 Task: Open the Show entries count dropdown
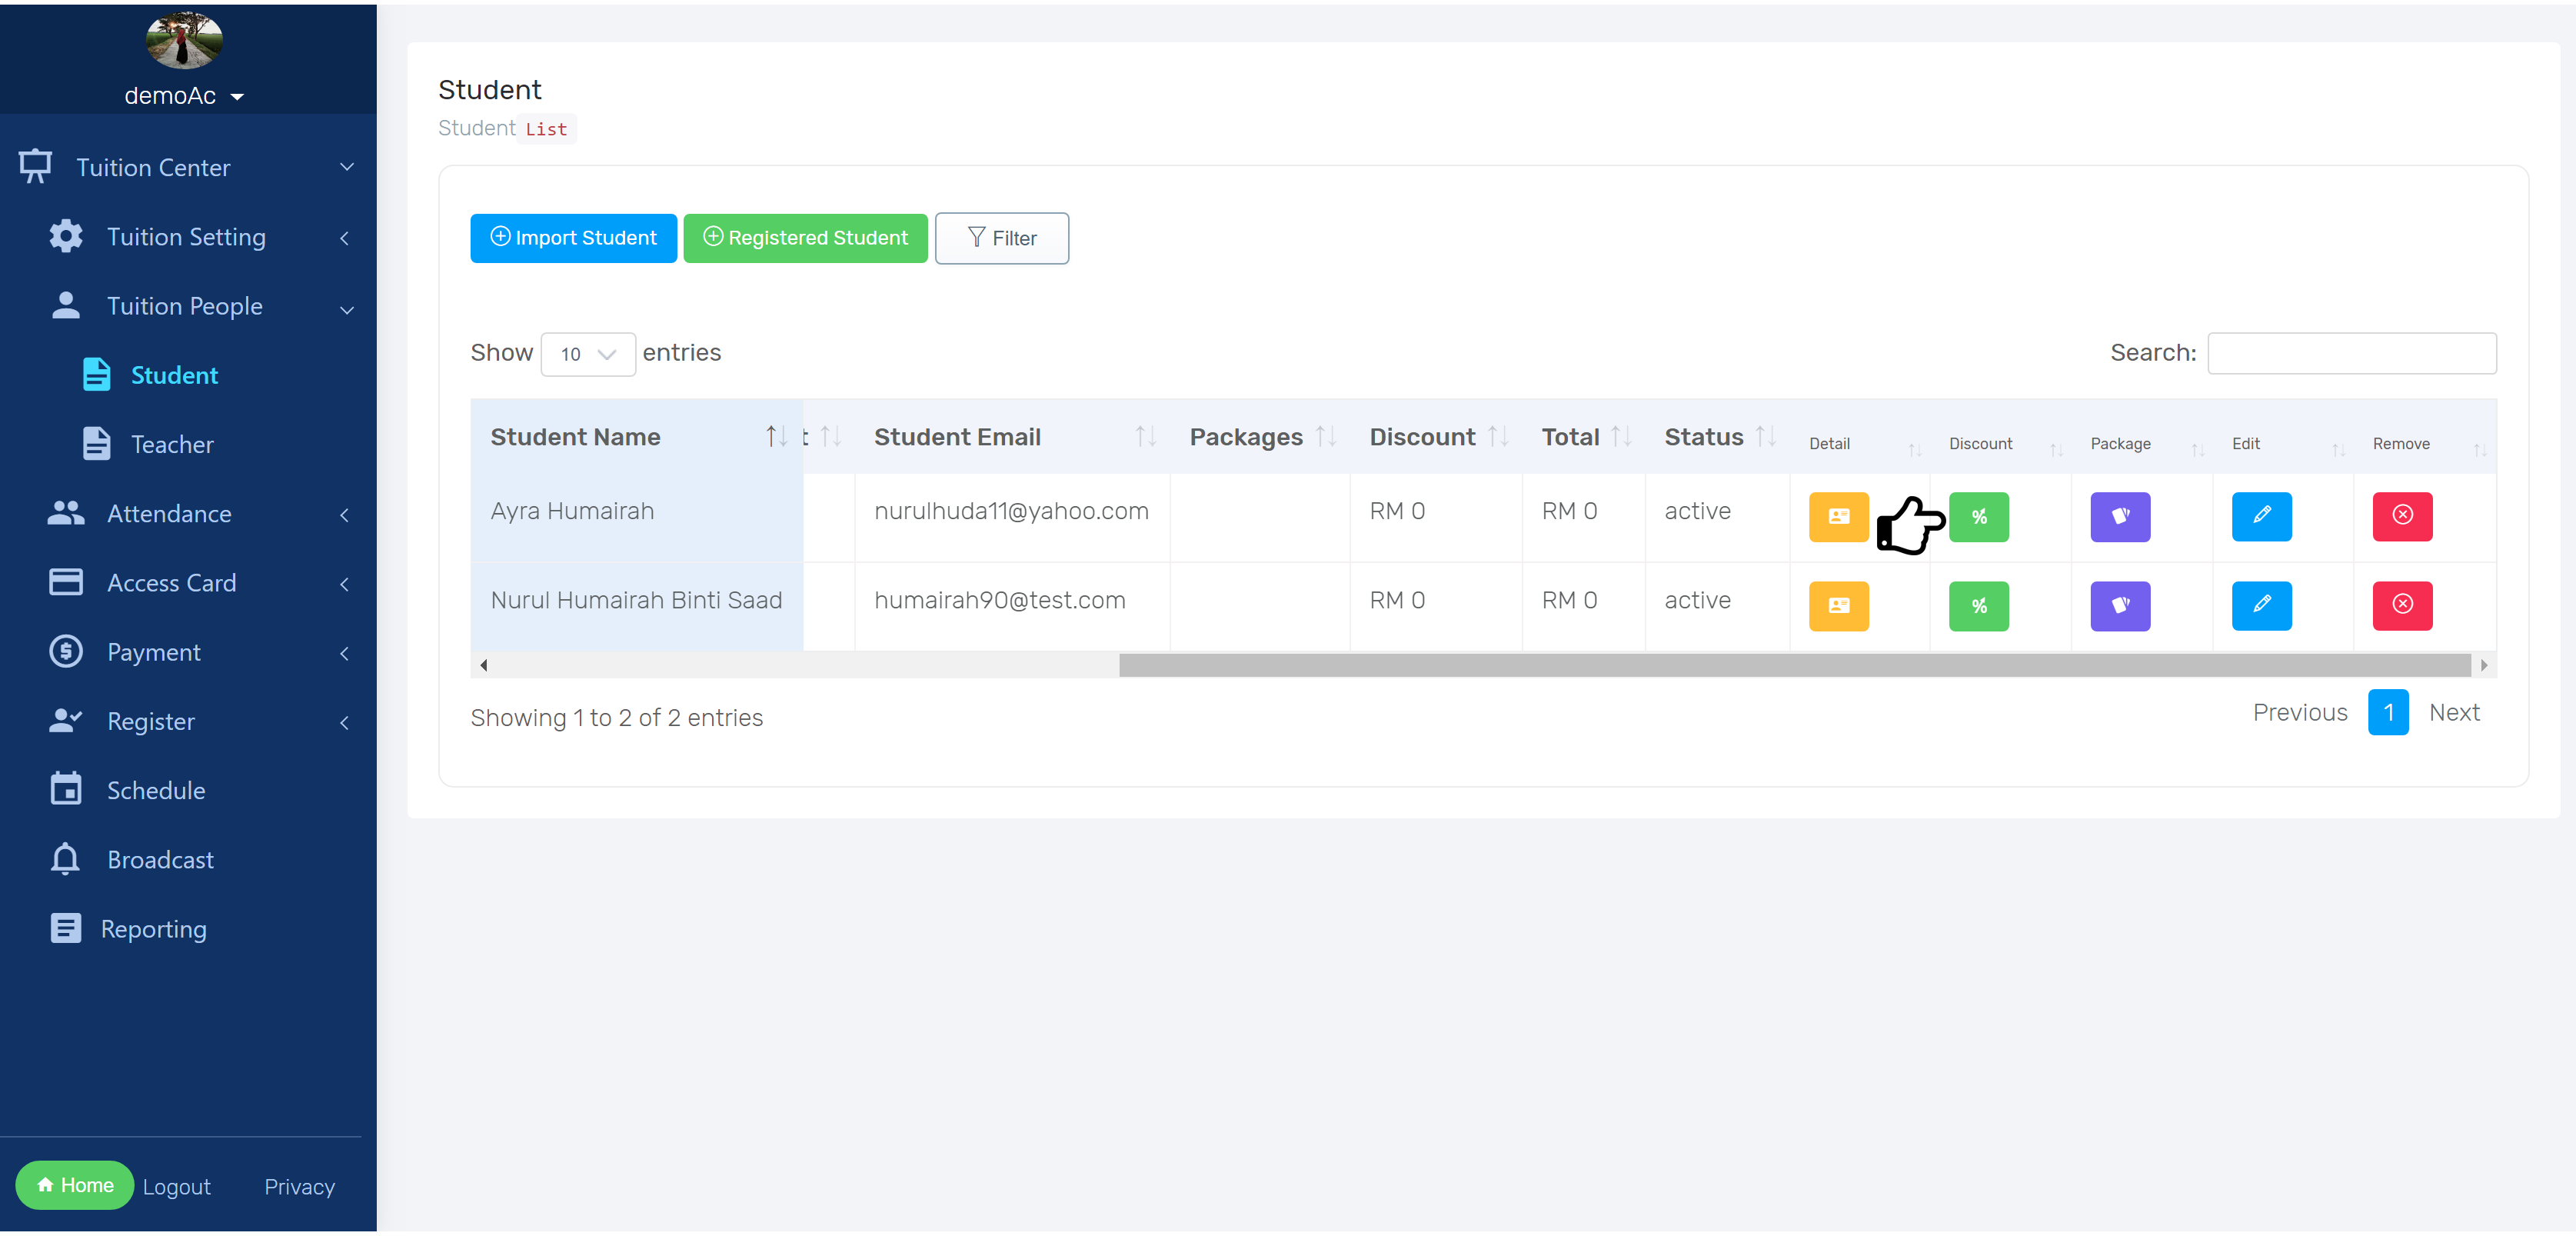[x=588, y=354]
